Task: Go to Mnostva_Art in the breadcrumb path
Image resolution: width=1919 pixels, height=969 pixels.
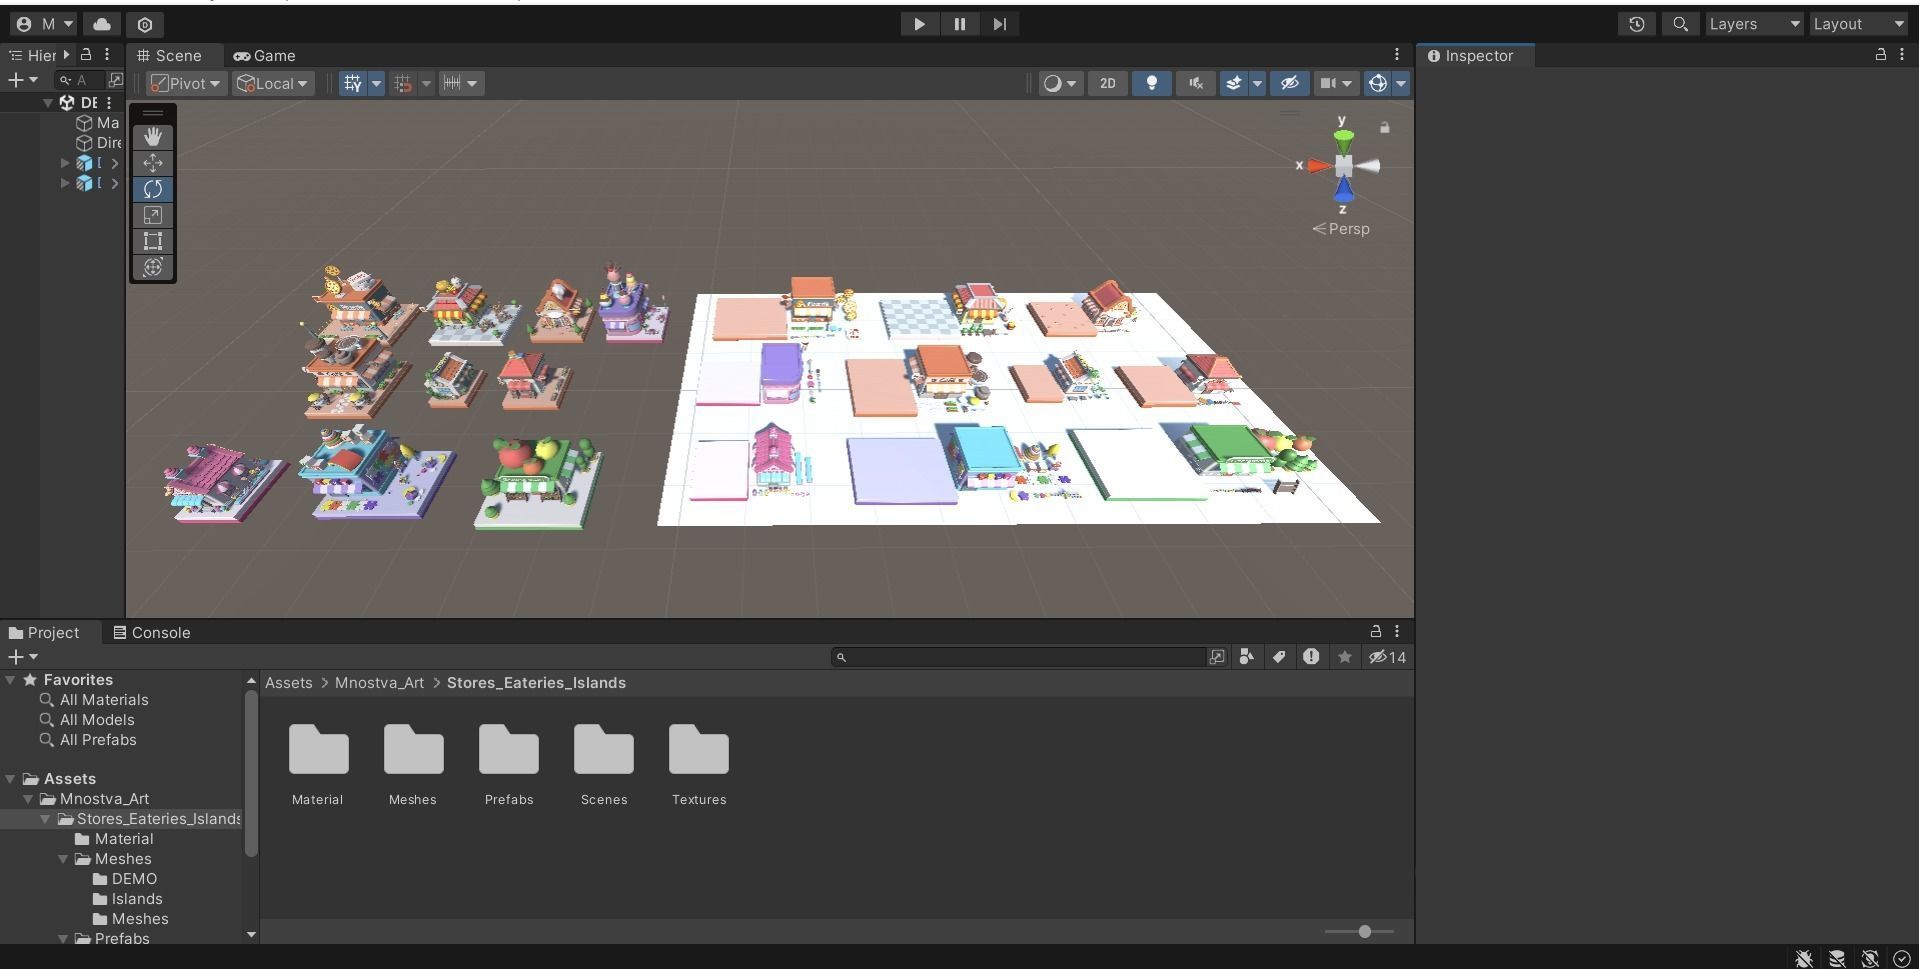Action: pyautogui.click(x=380, y=683)
